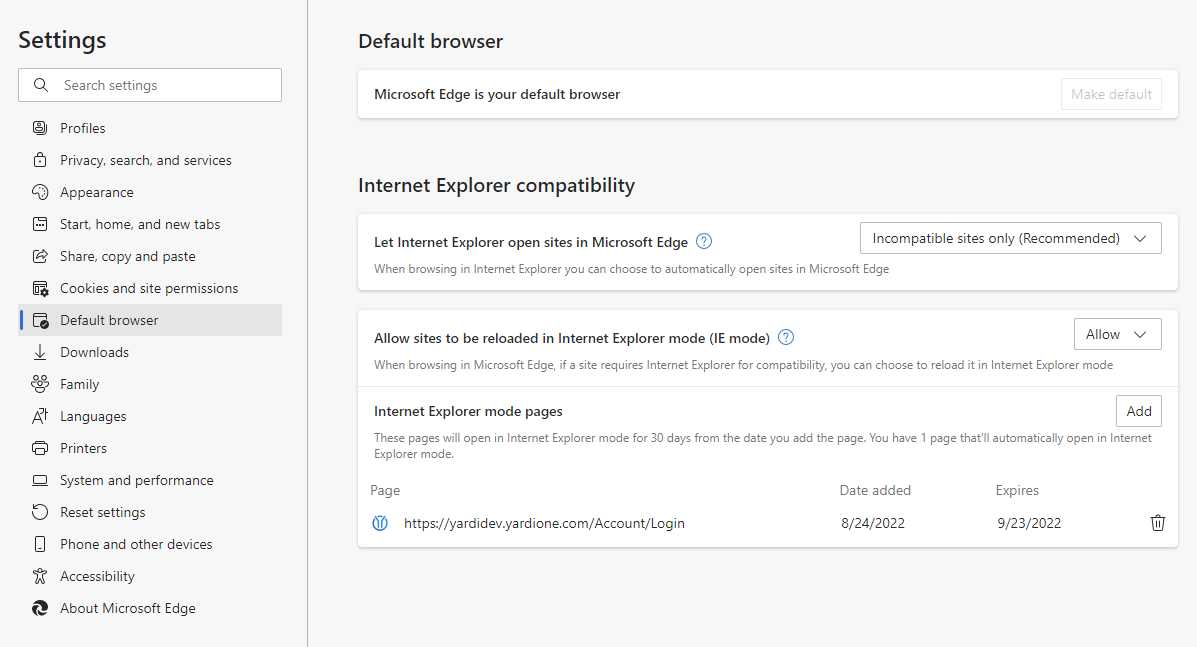Select Share, copy and paste
The width and height of the screenshot is (1197, 647).
tap(150, 256)
